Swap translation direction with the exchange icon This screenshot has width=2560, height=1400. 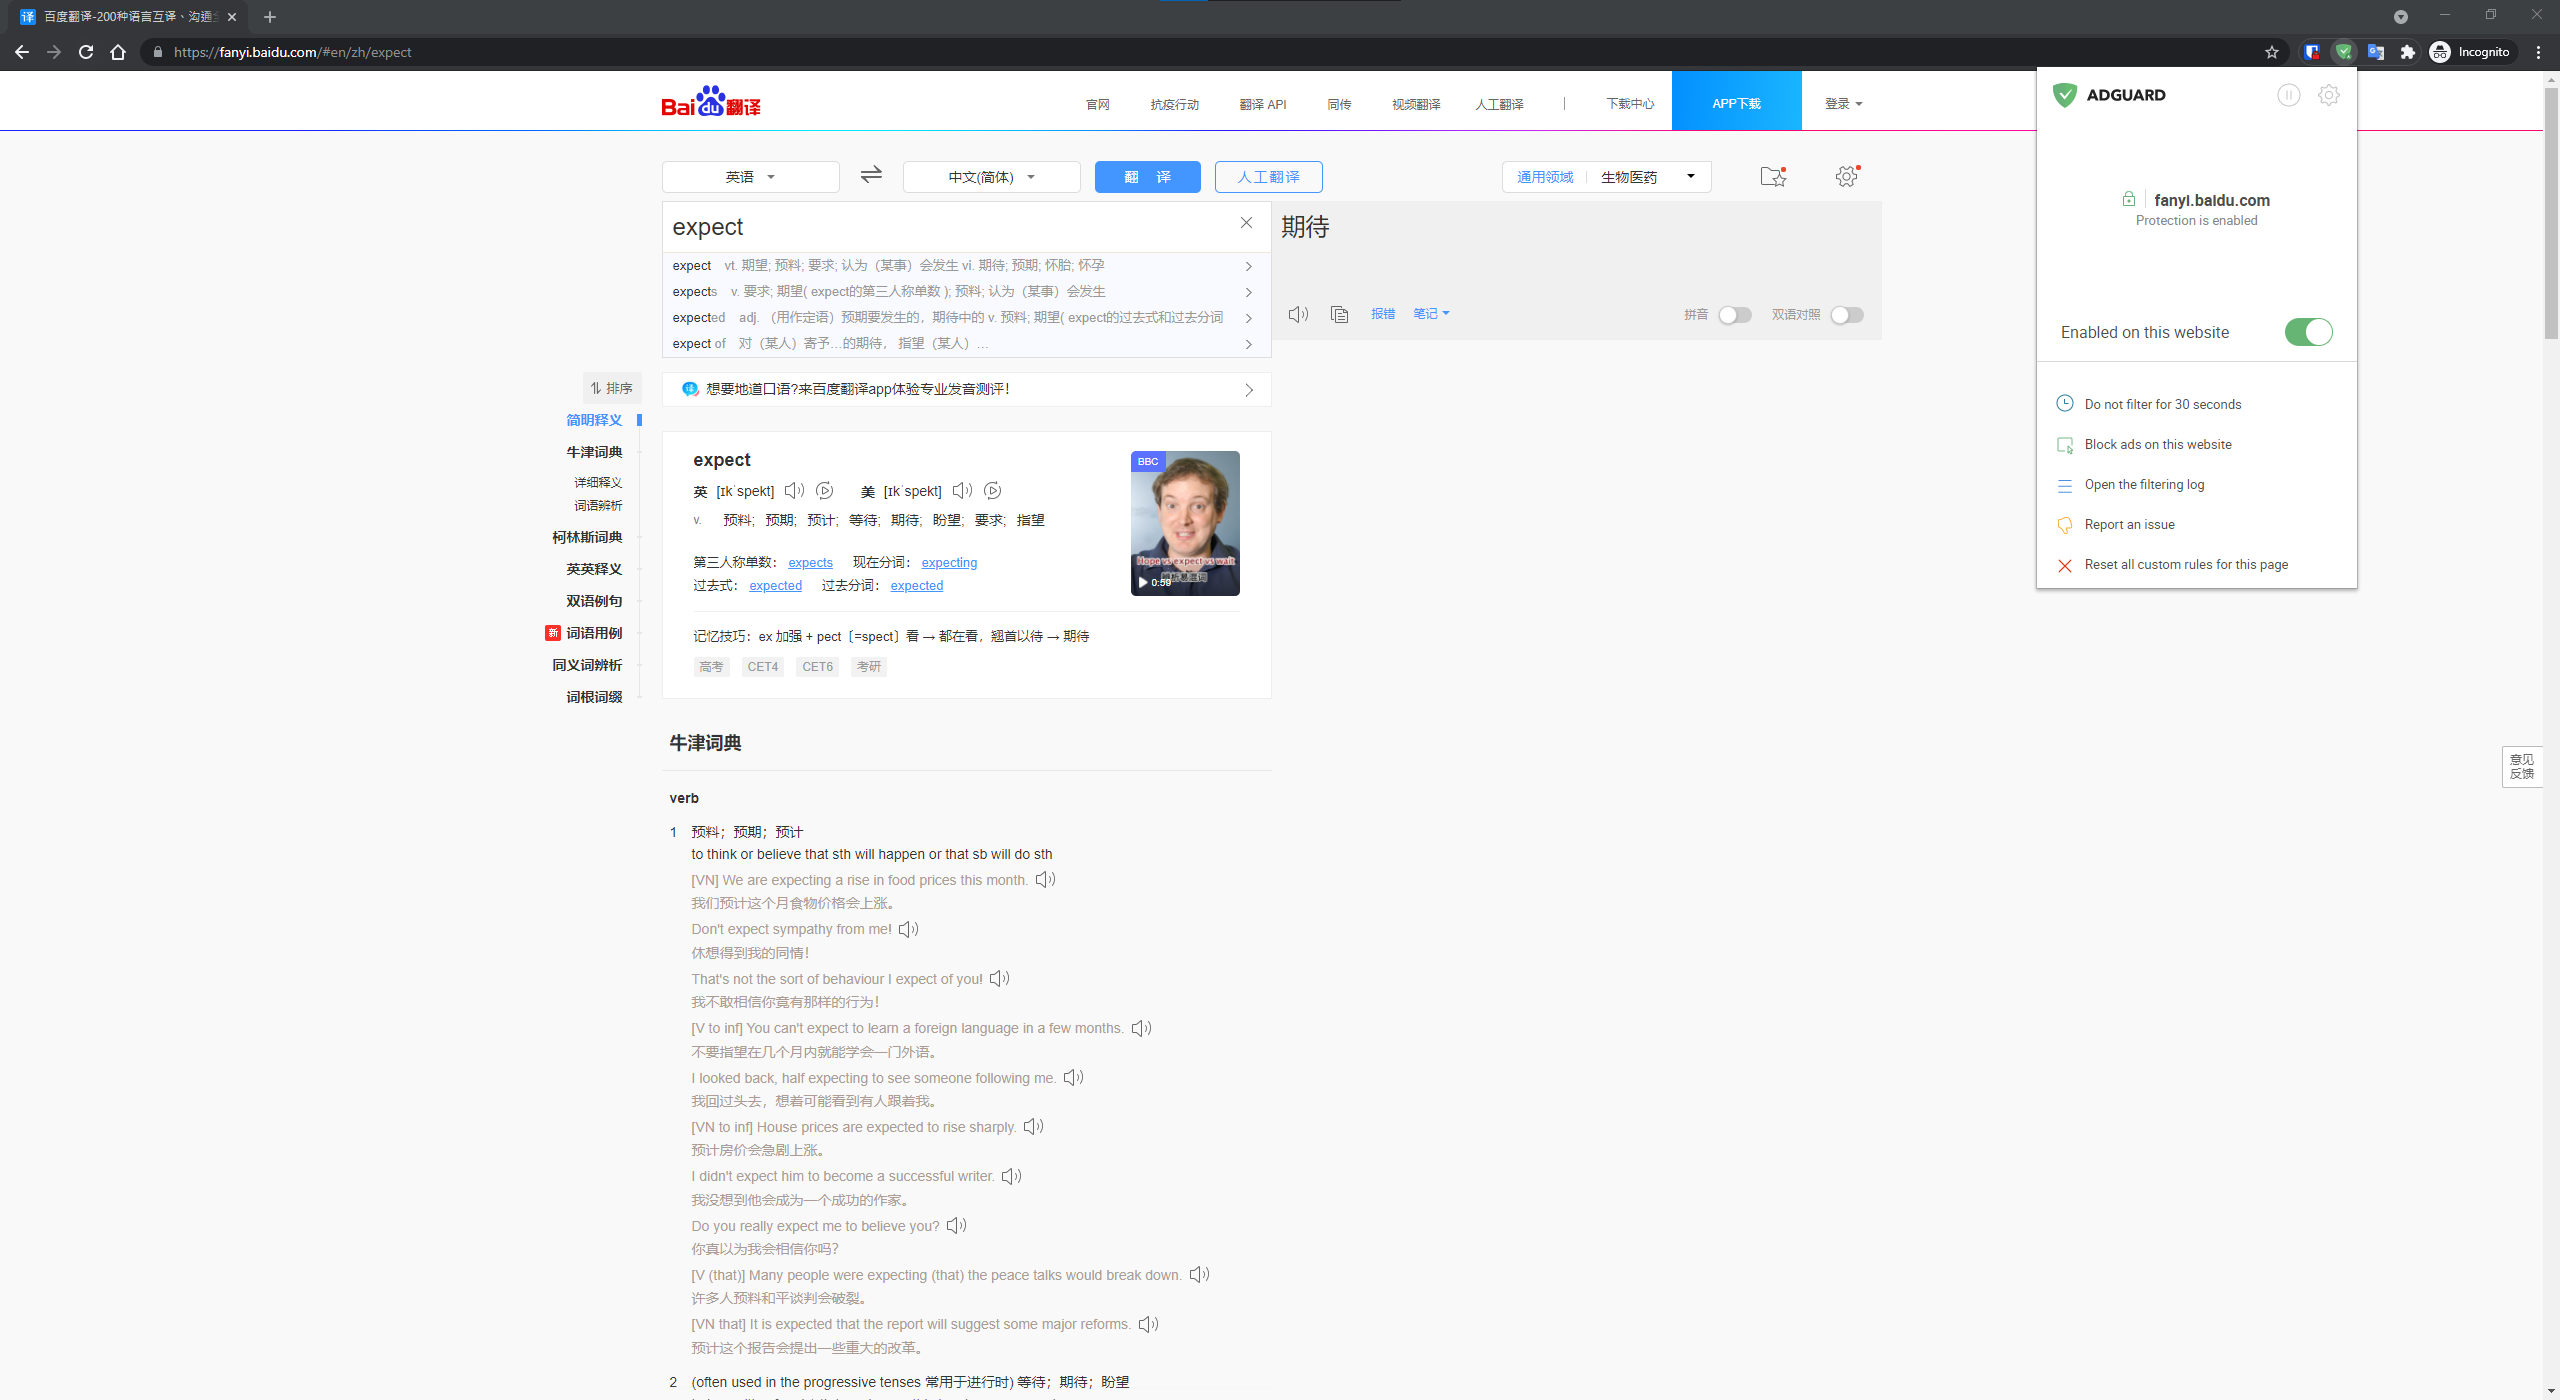(870, 176)
